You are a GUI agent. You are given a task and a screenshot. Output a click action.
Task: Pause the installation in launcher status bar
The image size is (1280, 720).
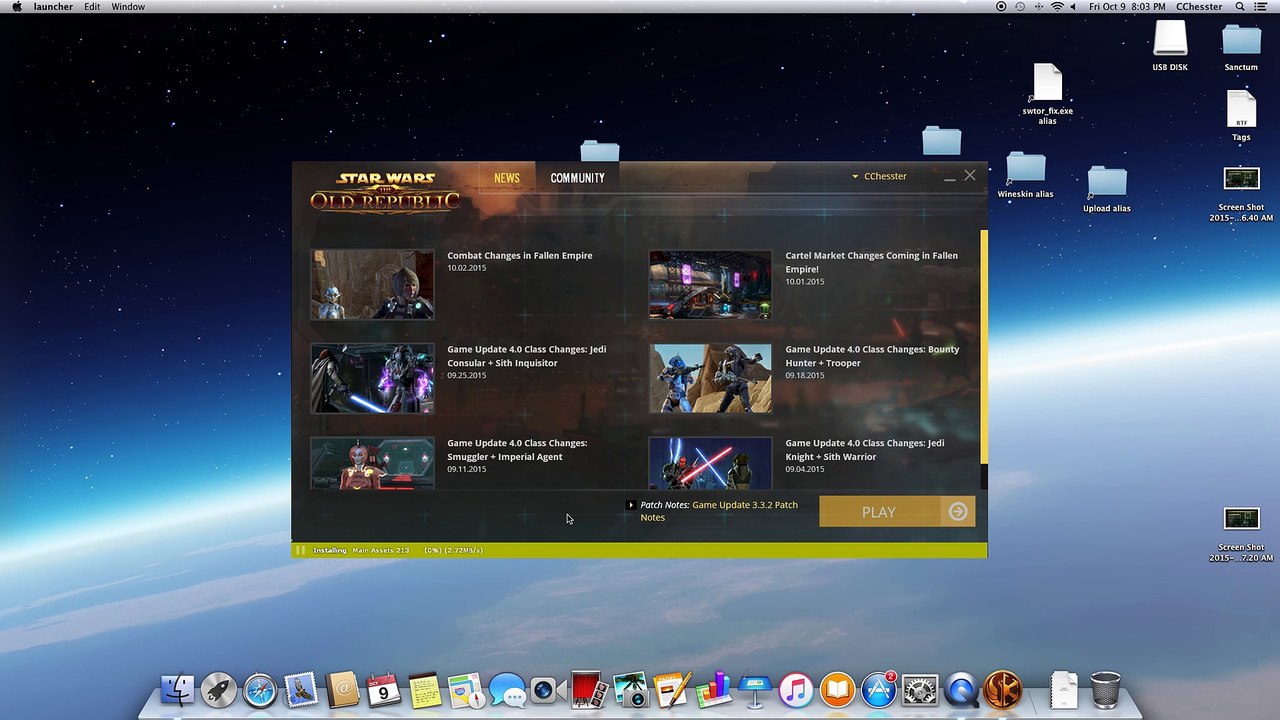tap(299, 550)
